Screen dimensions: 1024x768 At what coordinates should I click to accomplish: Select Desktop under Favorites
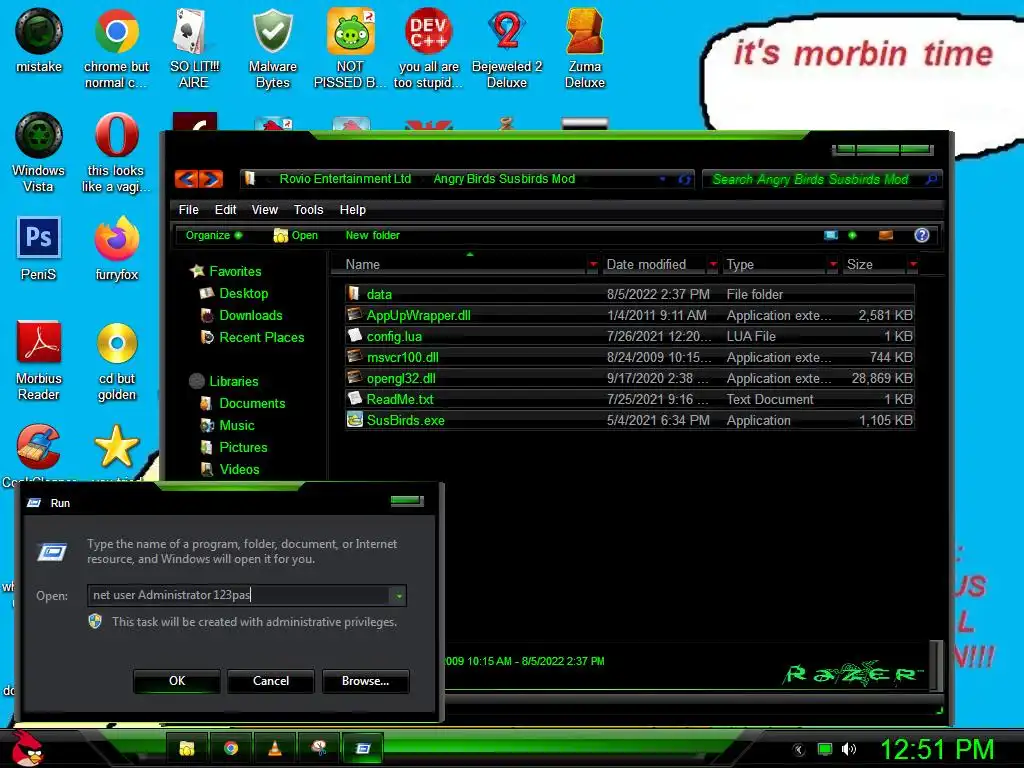(244, 293)
